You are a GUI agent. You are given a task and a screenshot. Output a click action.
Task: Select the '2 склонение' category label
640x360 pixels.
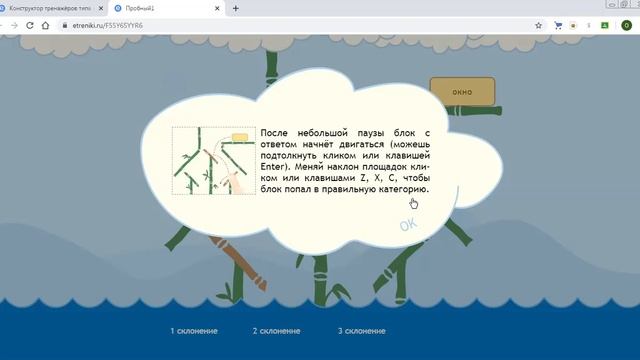click(x=276, y=331)
